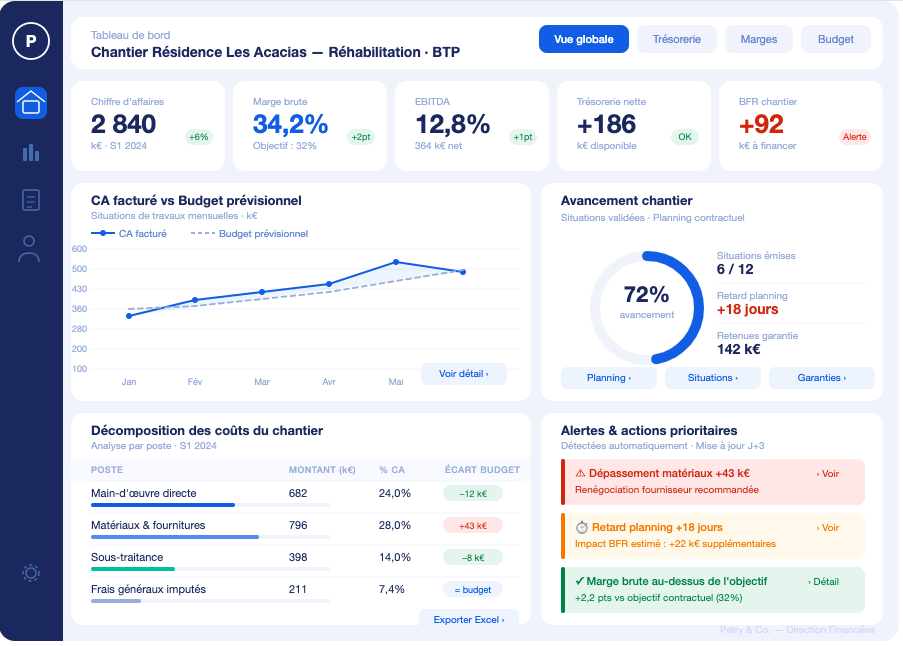Viewport: 903px width, 646px height.
Task: Click warning triangle icon in Dépassement matériaux alert
Action: [580, 473]
